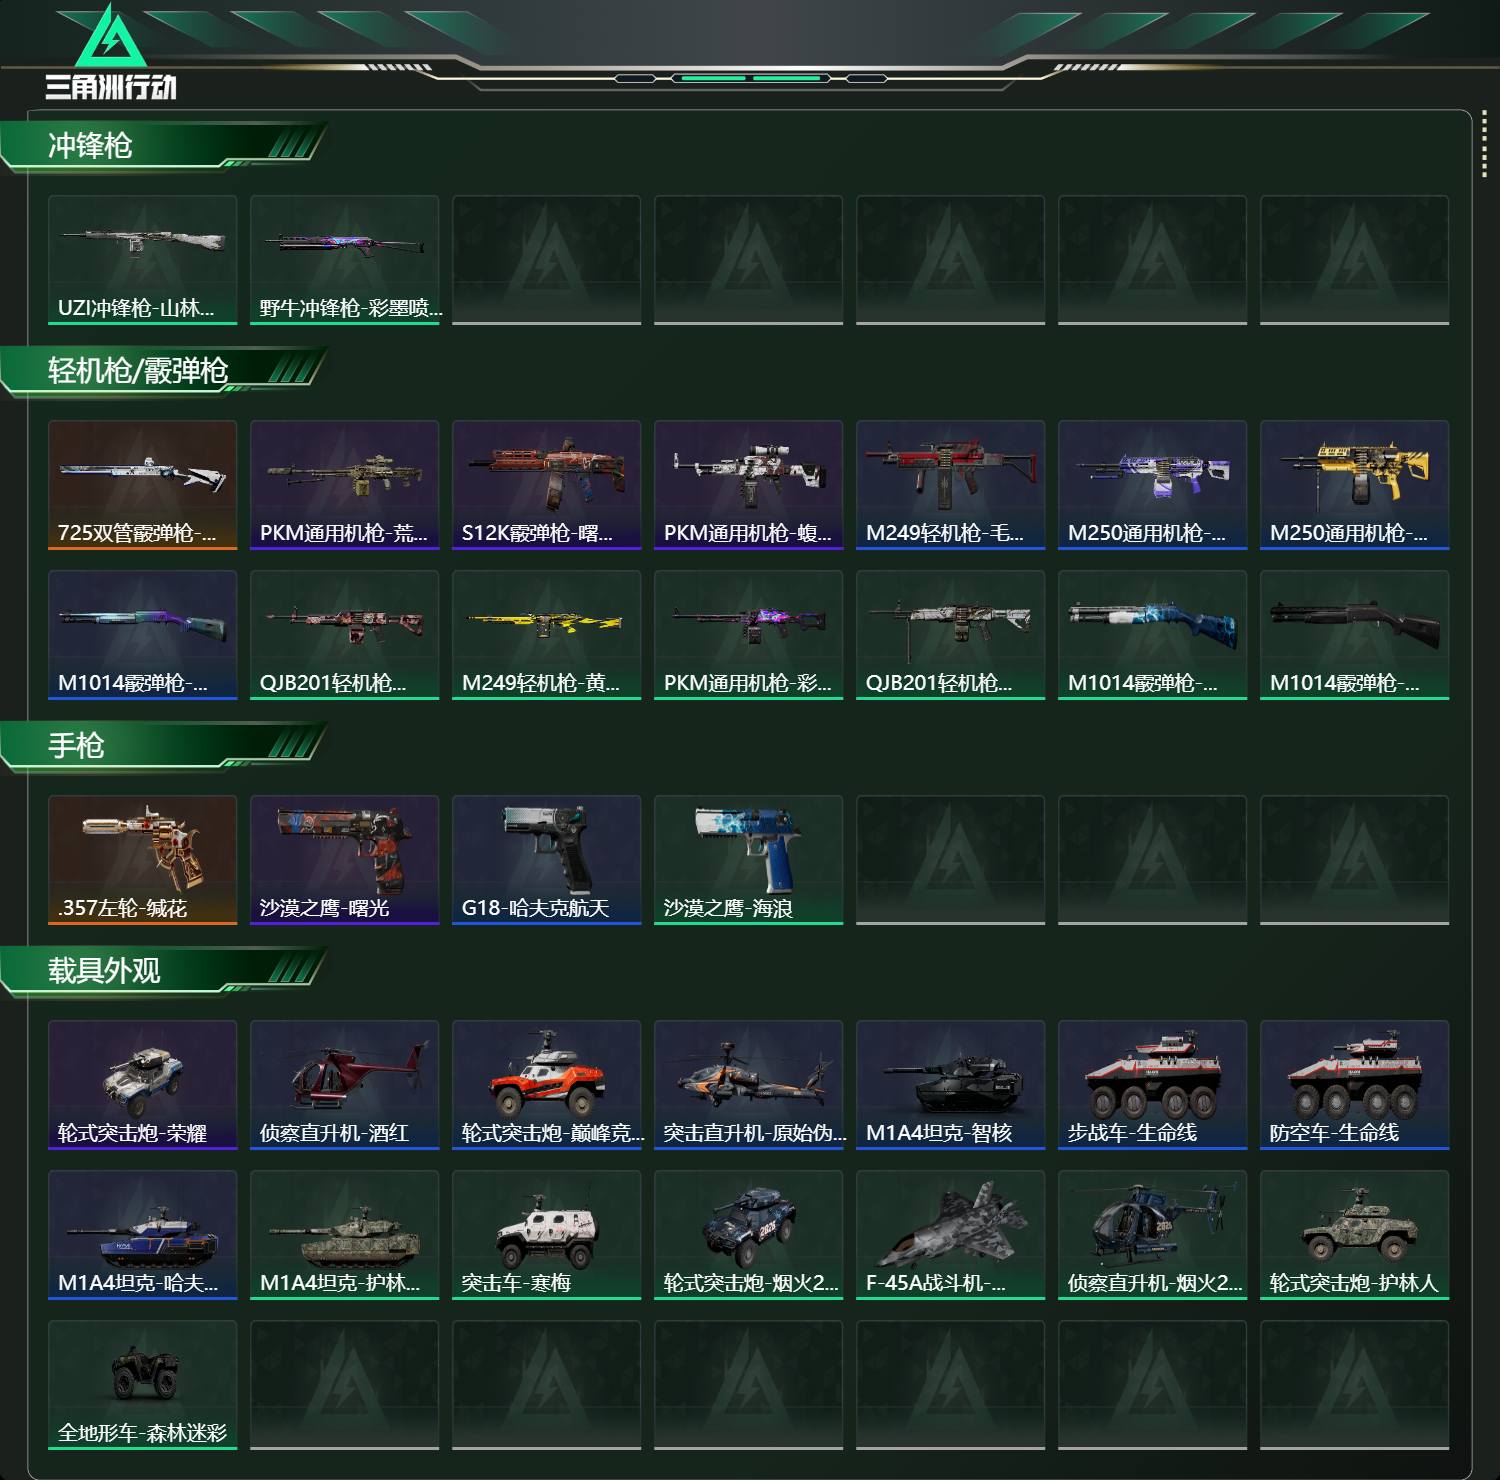Select the 侦察直升机-酒红 vehicle skin
The height and width of the screenshot is (1480, 1500).
point(344,1085)
